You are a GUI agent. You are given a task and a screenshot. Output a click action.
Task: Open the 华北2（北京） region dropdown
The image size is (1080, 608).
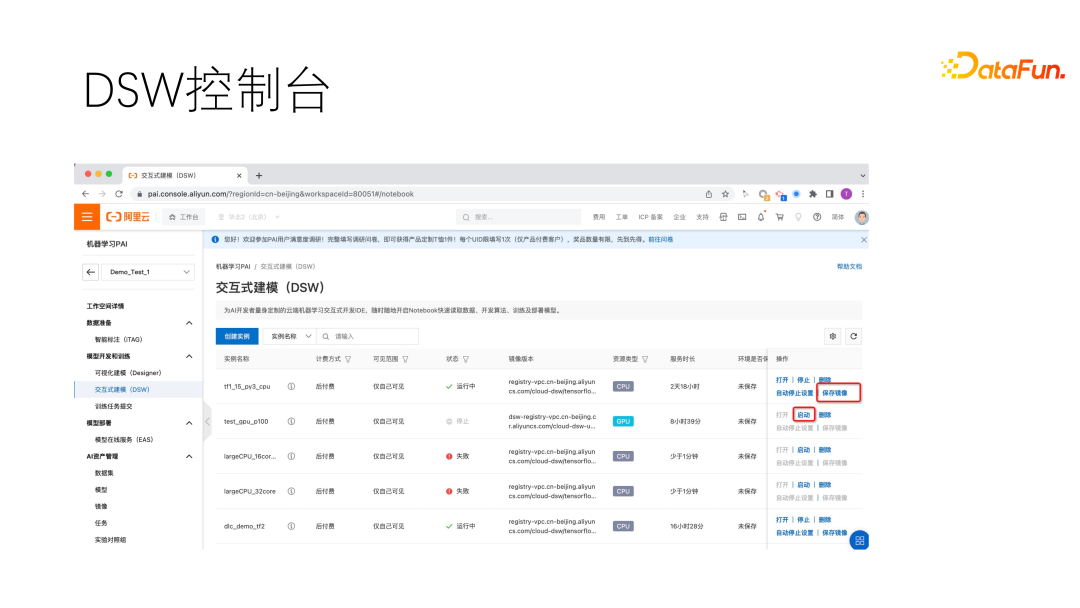click(x=249, y=217)
